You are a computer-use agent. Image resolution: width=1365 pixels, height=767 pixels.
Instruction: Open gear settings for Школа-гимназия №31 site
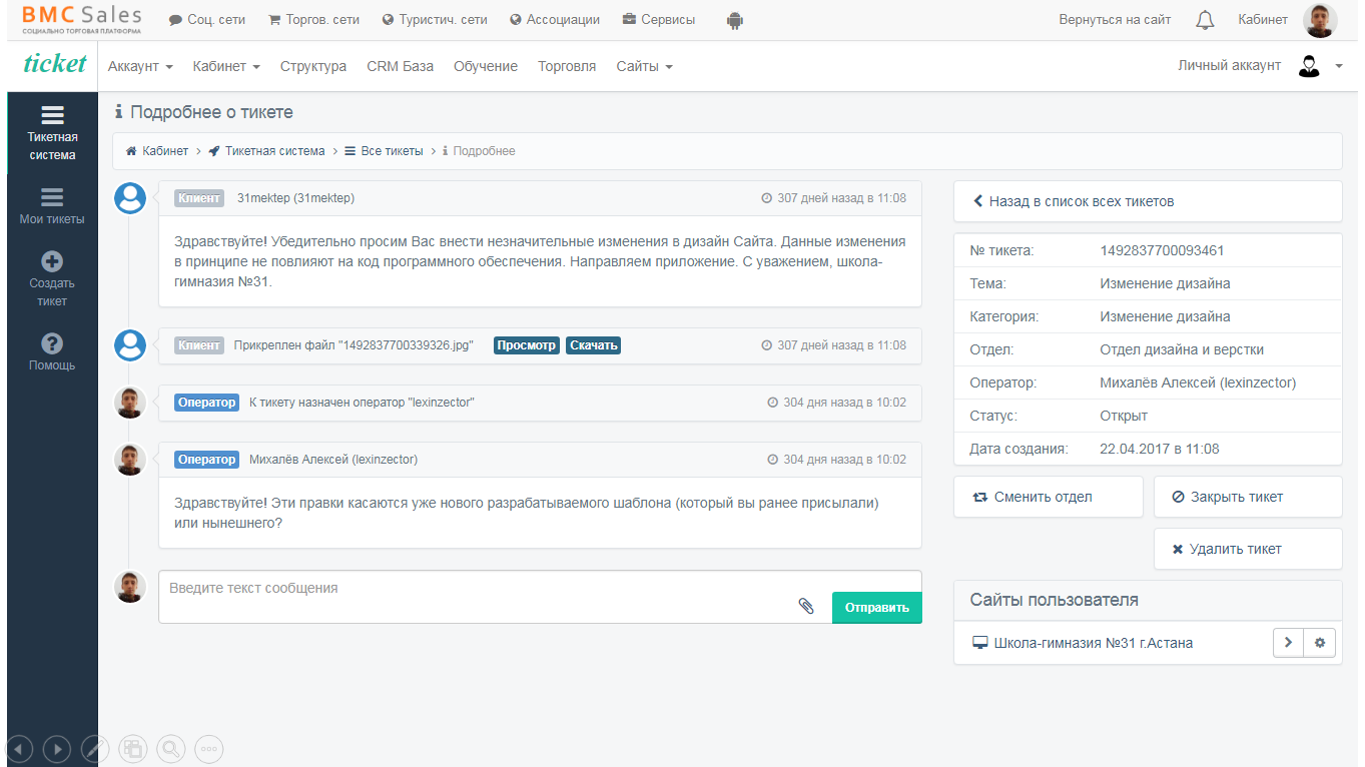click(1319, 643)
